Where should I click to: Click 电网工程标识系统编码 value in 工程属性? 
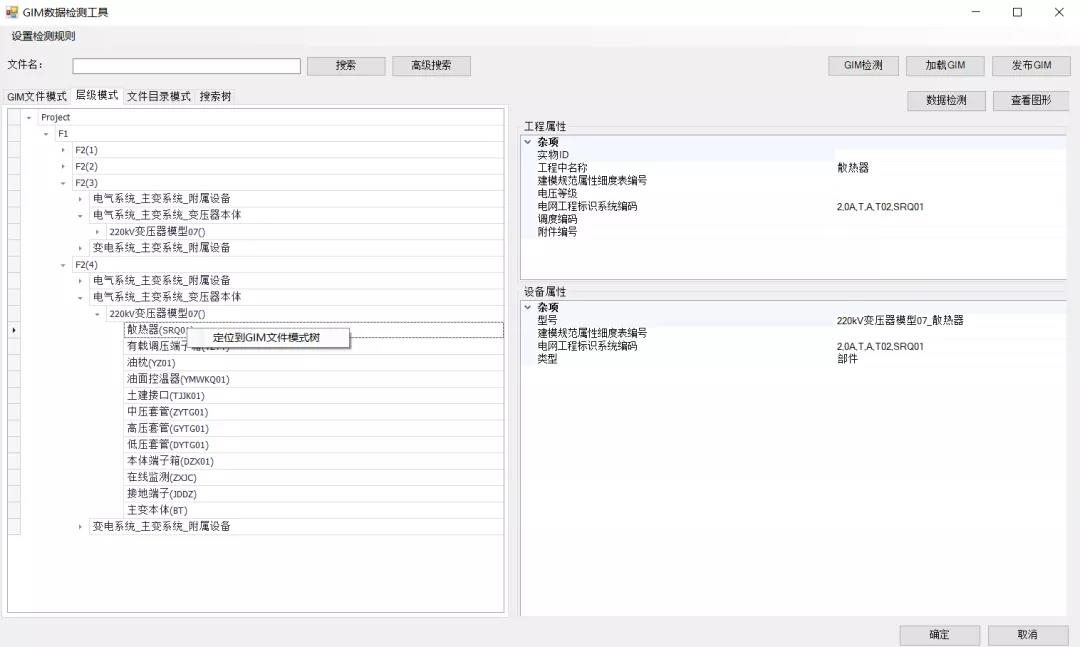(x=880, y=207)
